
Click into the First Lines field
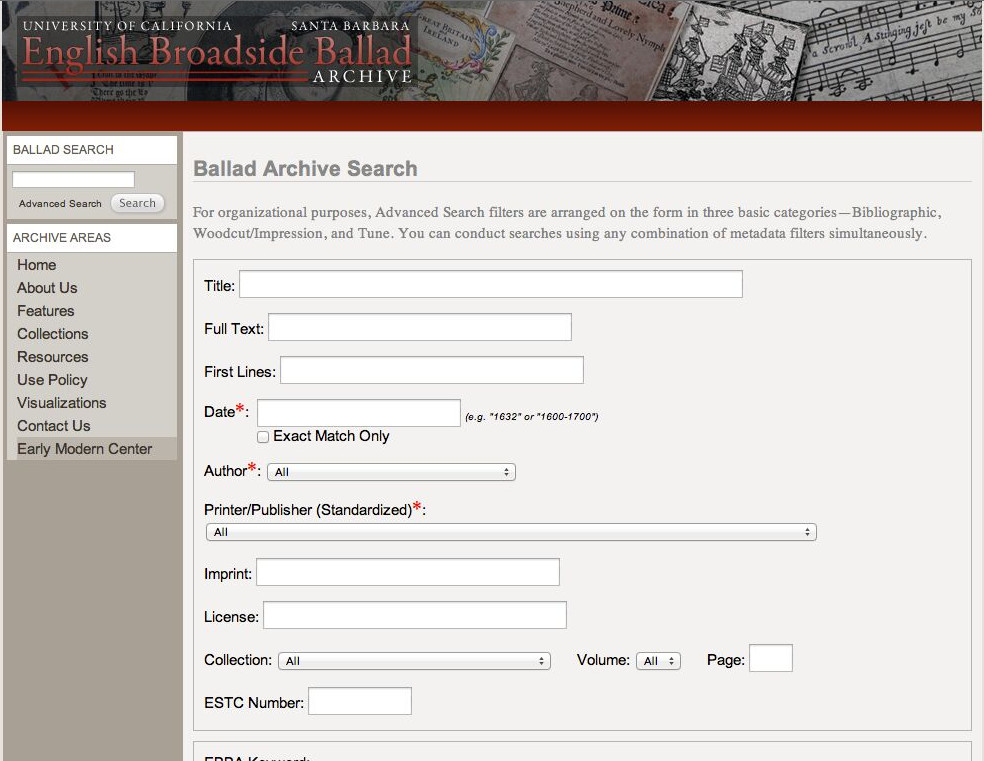tap(432, 370)
